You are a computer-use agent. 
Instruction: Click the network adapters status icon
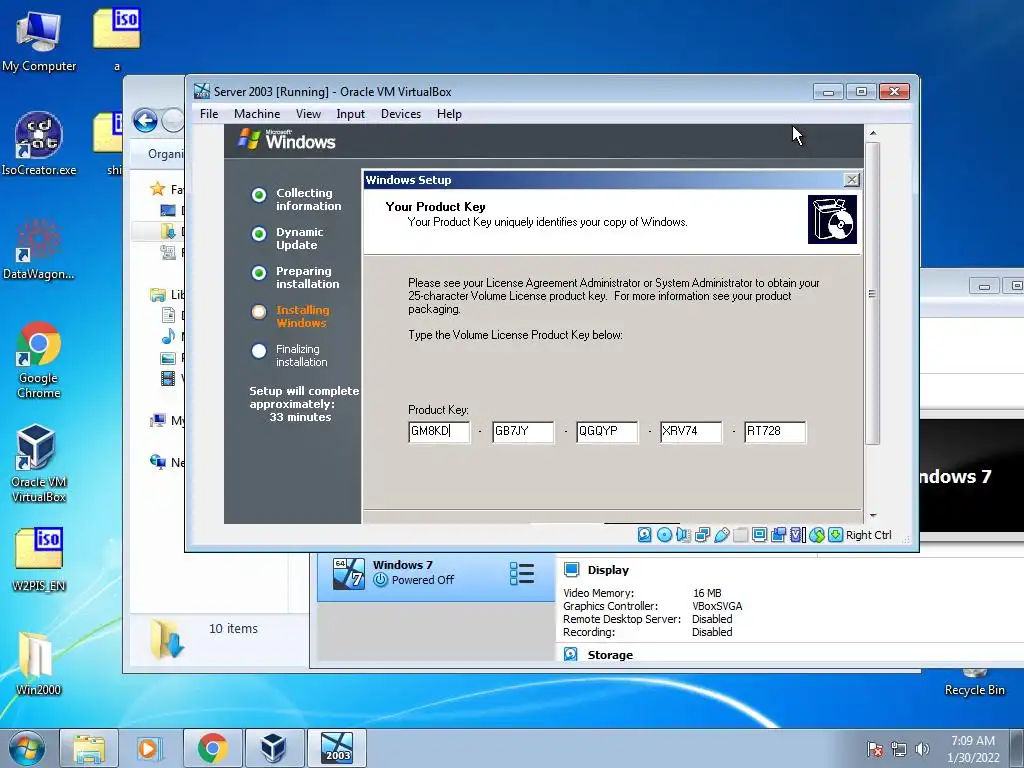coord(703,535)
